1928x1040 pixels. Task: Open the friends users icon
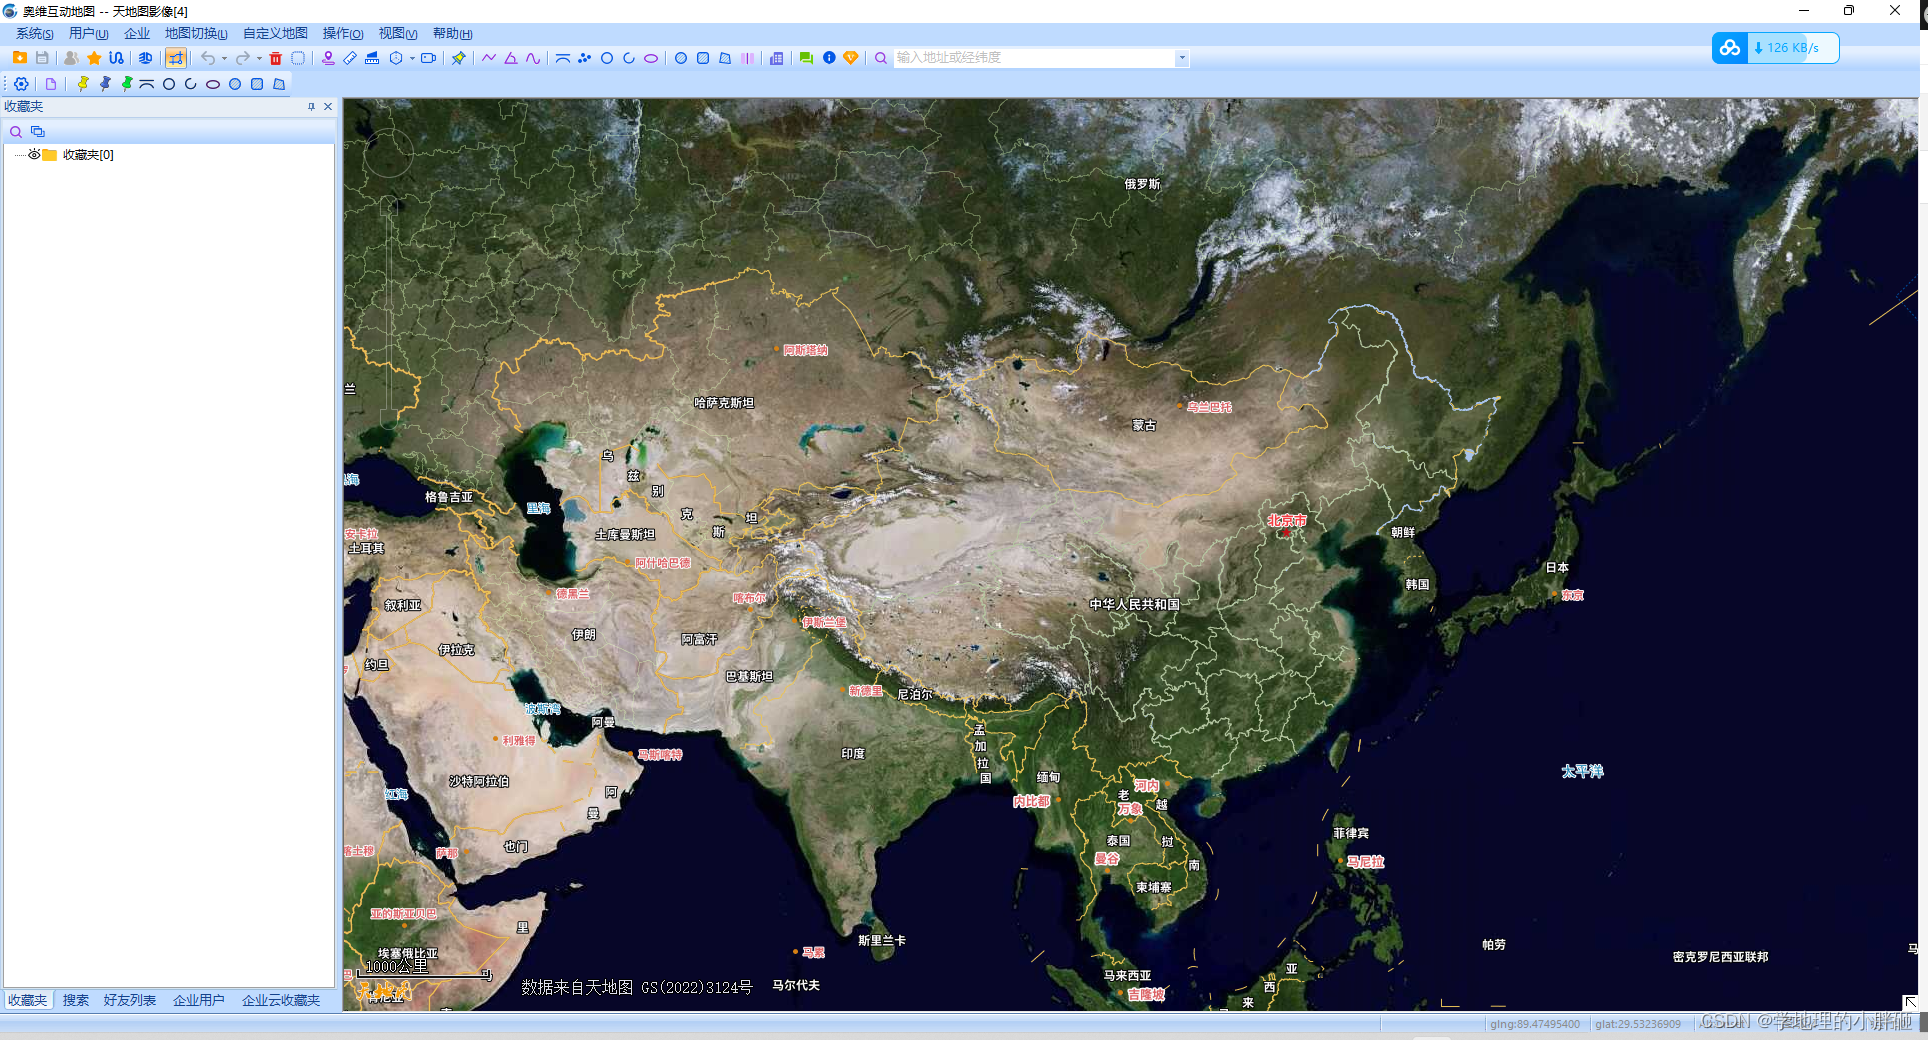click(x=71, y=58)
